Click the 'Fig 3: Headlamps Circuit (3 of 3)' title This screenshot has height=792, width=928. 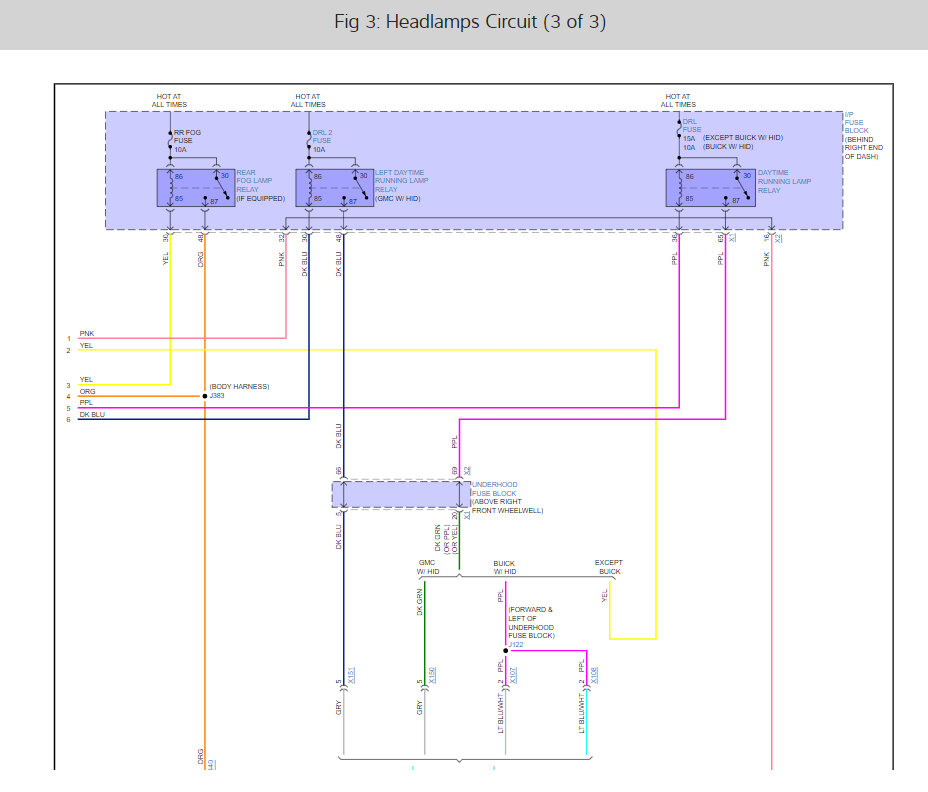pos(470,22)
